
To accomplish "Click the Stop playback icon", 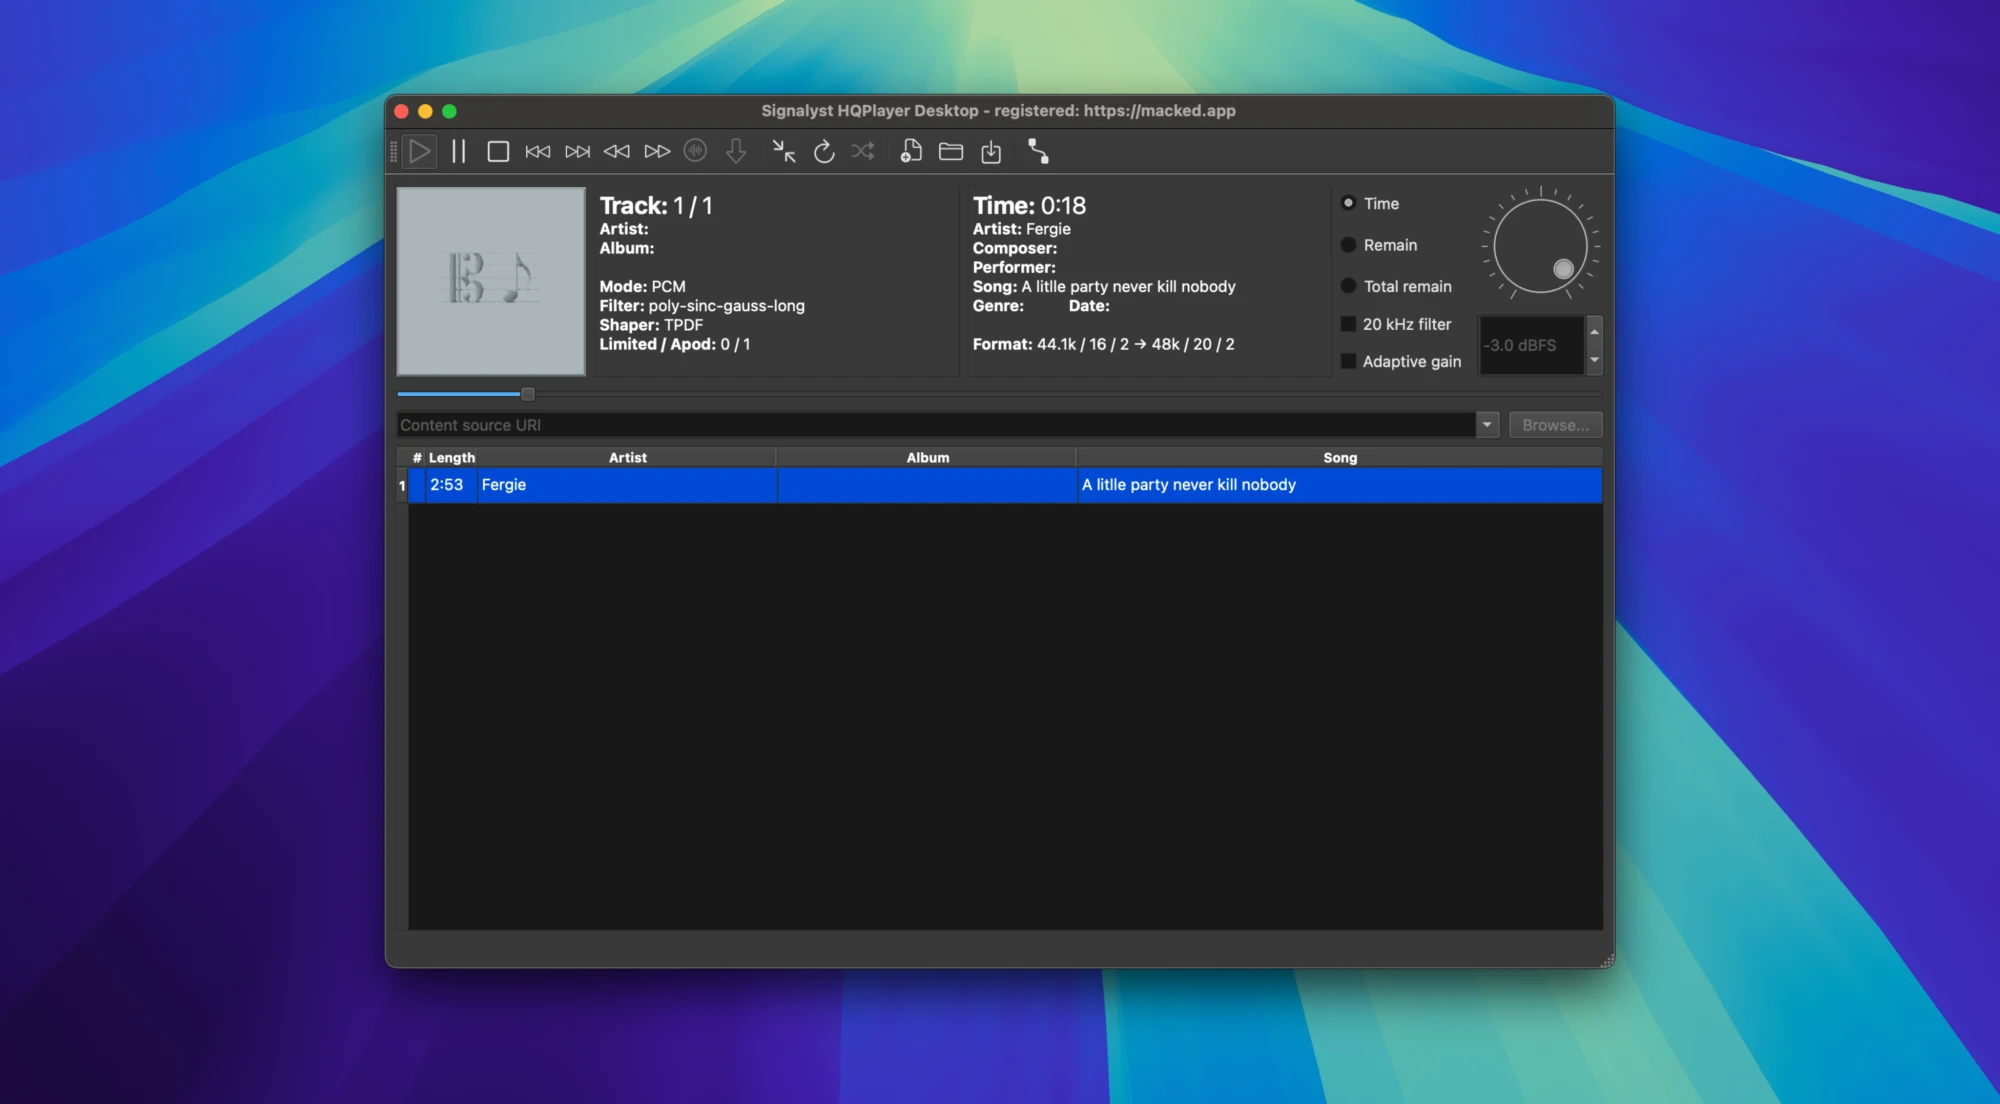I will 498,152.
